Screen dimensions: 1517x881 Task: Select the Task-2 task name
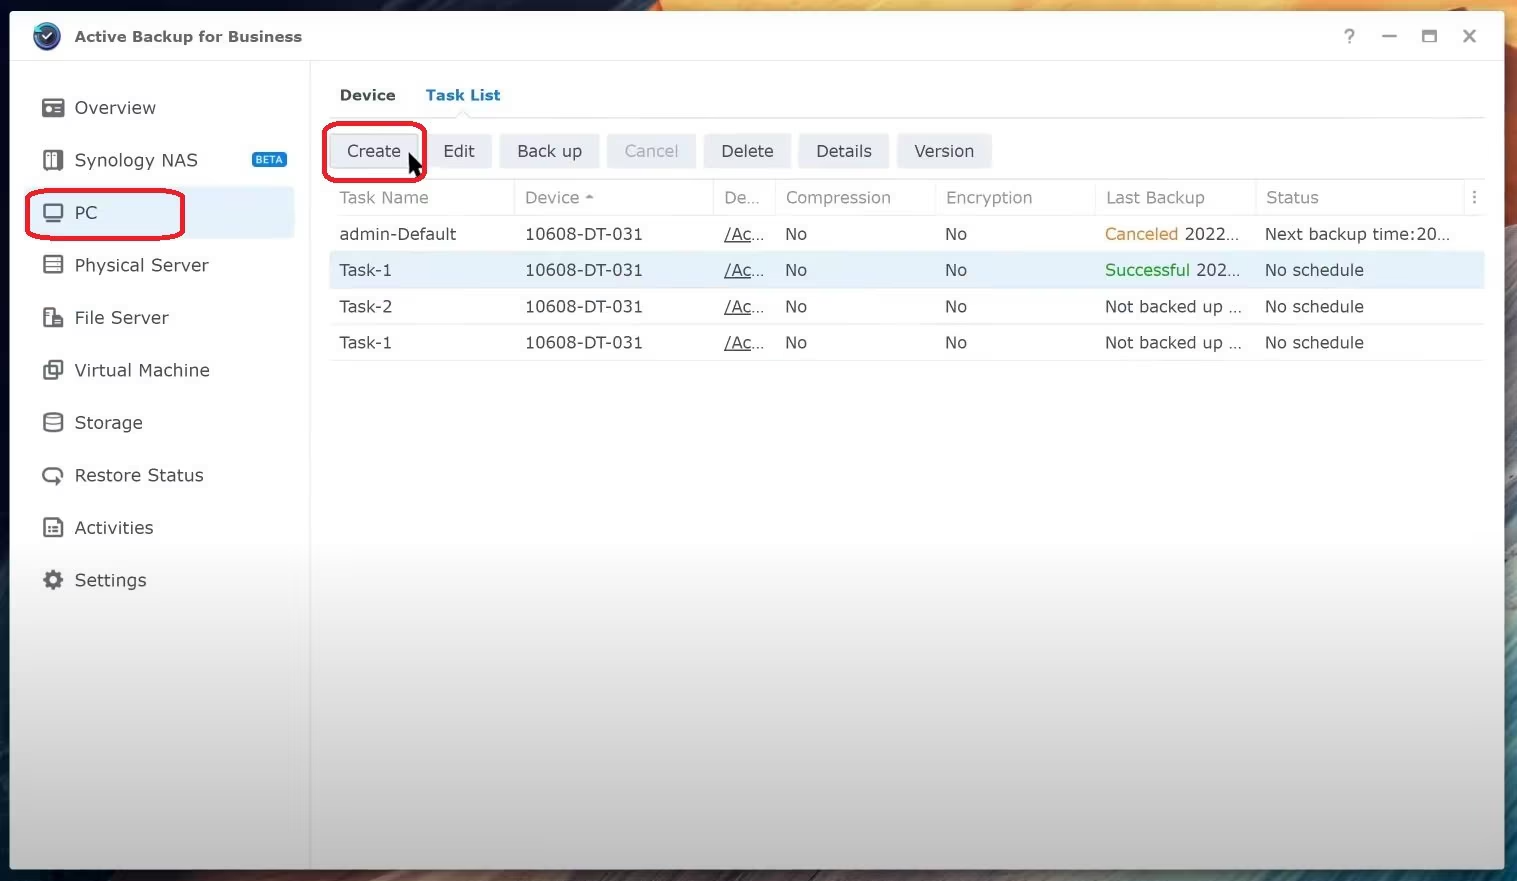click(x=365, y=307)
